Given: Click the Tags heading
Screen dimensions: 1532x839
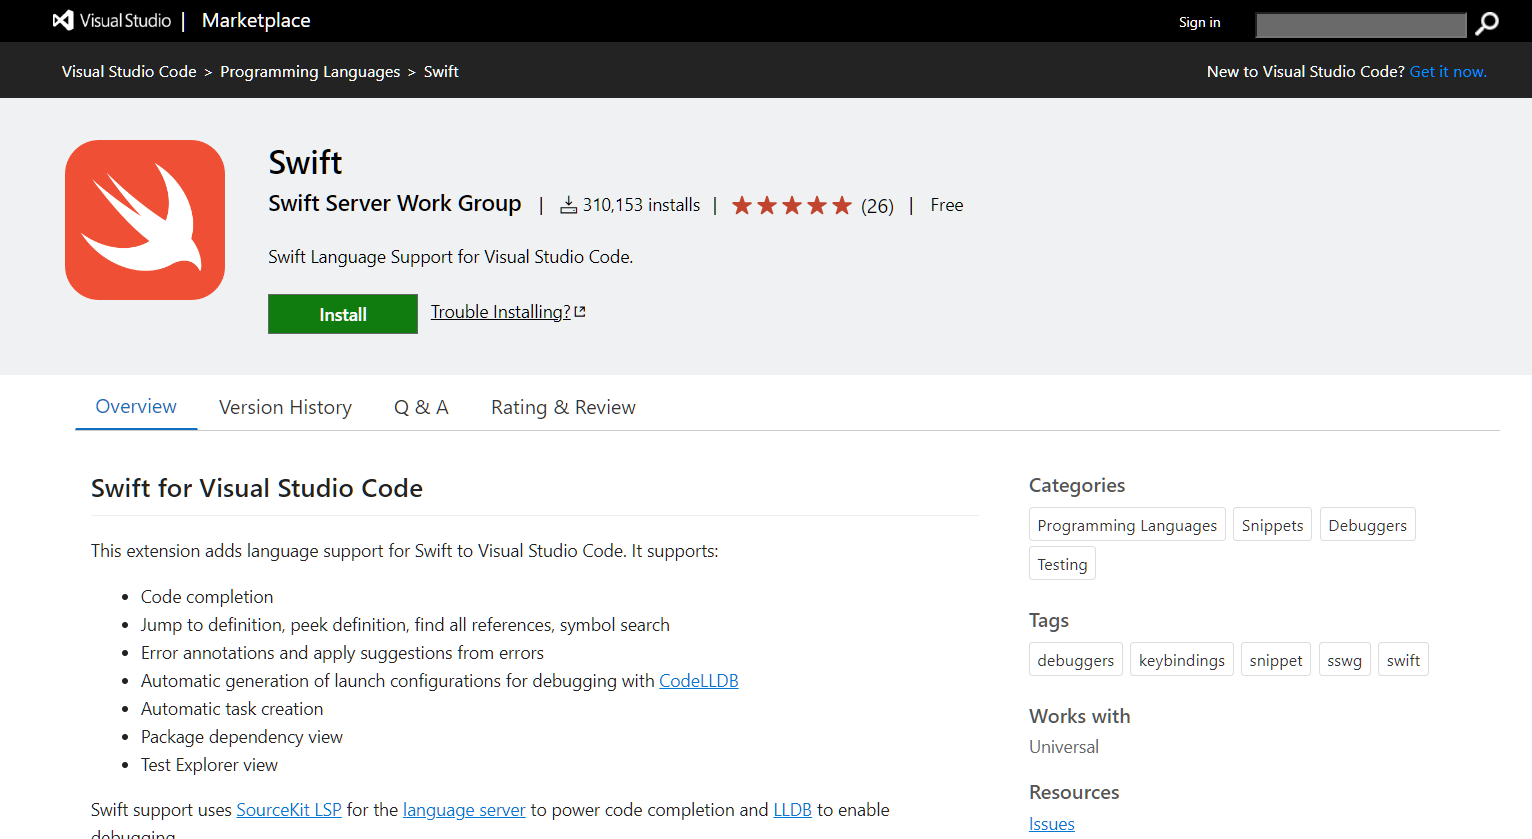Looking at the screenshot, I should click(1049, 620).
